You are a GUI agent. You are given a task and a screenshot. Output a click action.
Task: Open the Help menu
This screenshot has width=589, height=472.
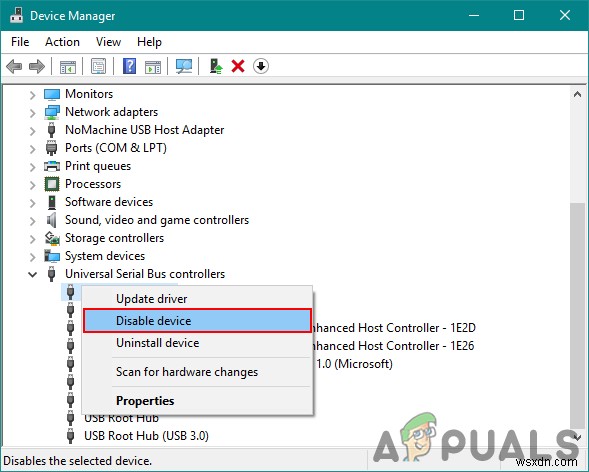click(x=149, y=42)
